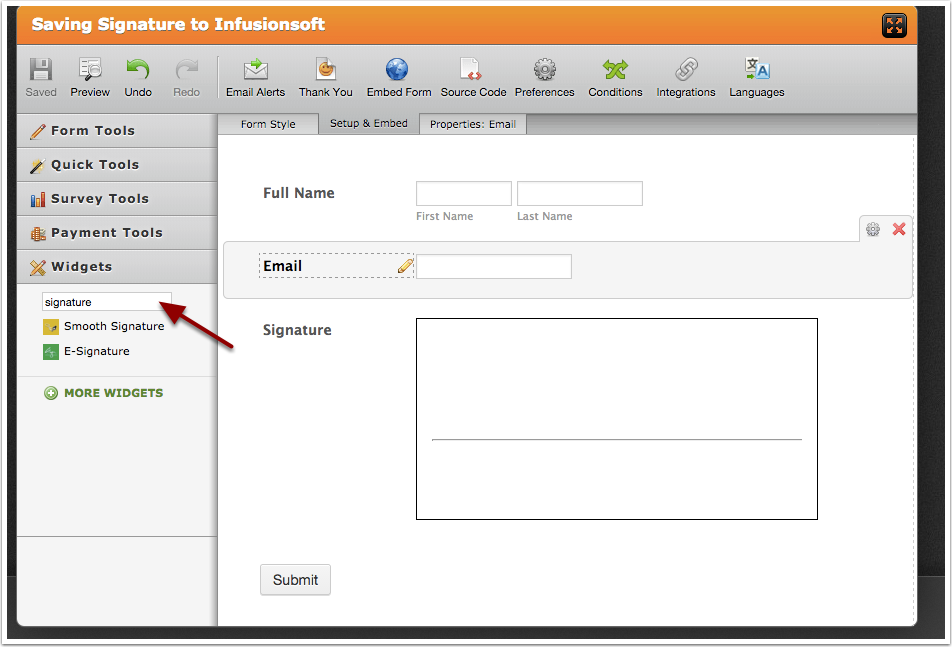This screenshot has width=952, height=647.
Task: Collapse the Widgets section
Action: tap(117, 266)
